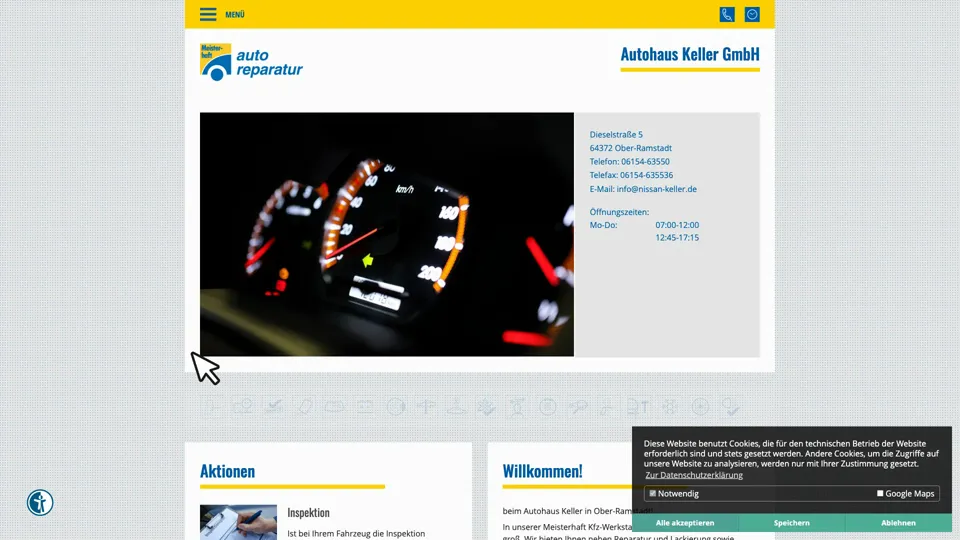Click the Alle akzeptieren button
The width and height of the screenshot is (960, 540).
(685, 523)
